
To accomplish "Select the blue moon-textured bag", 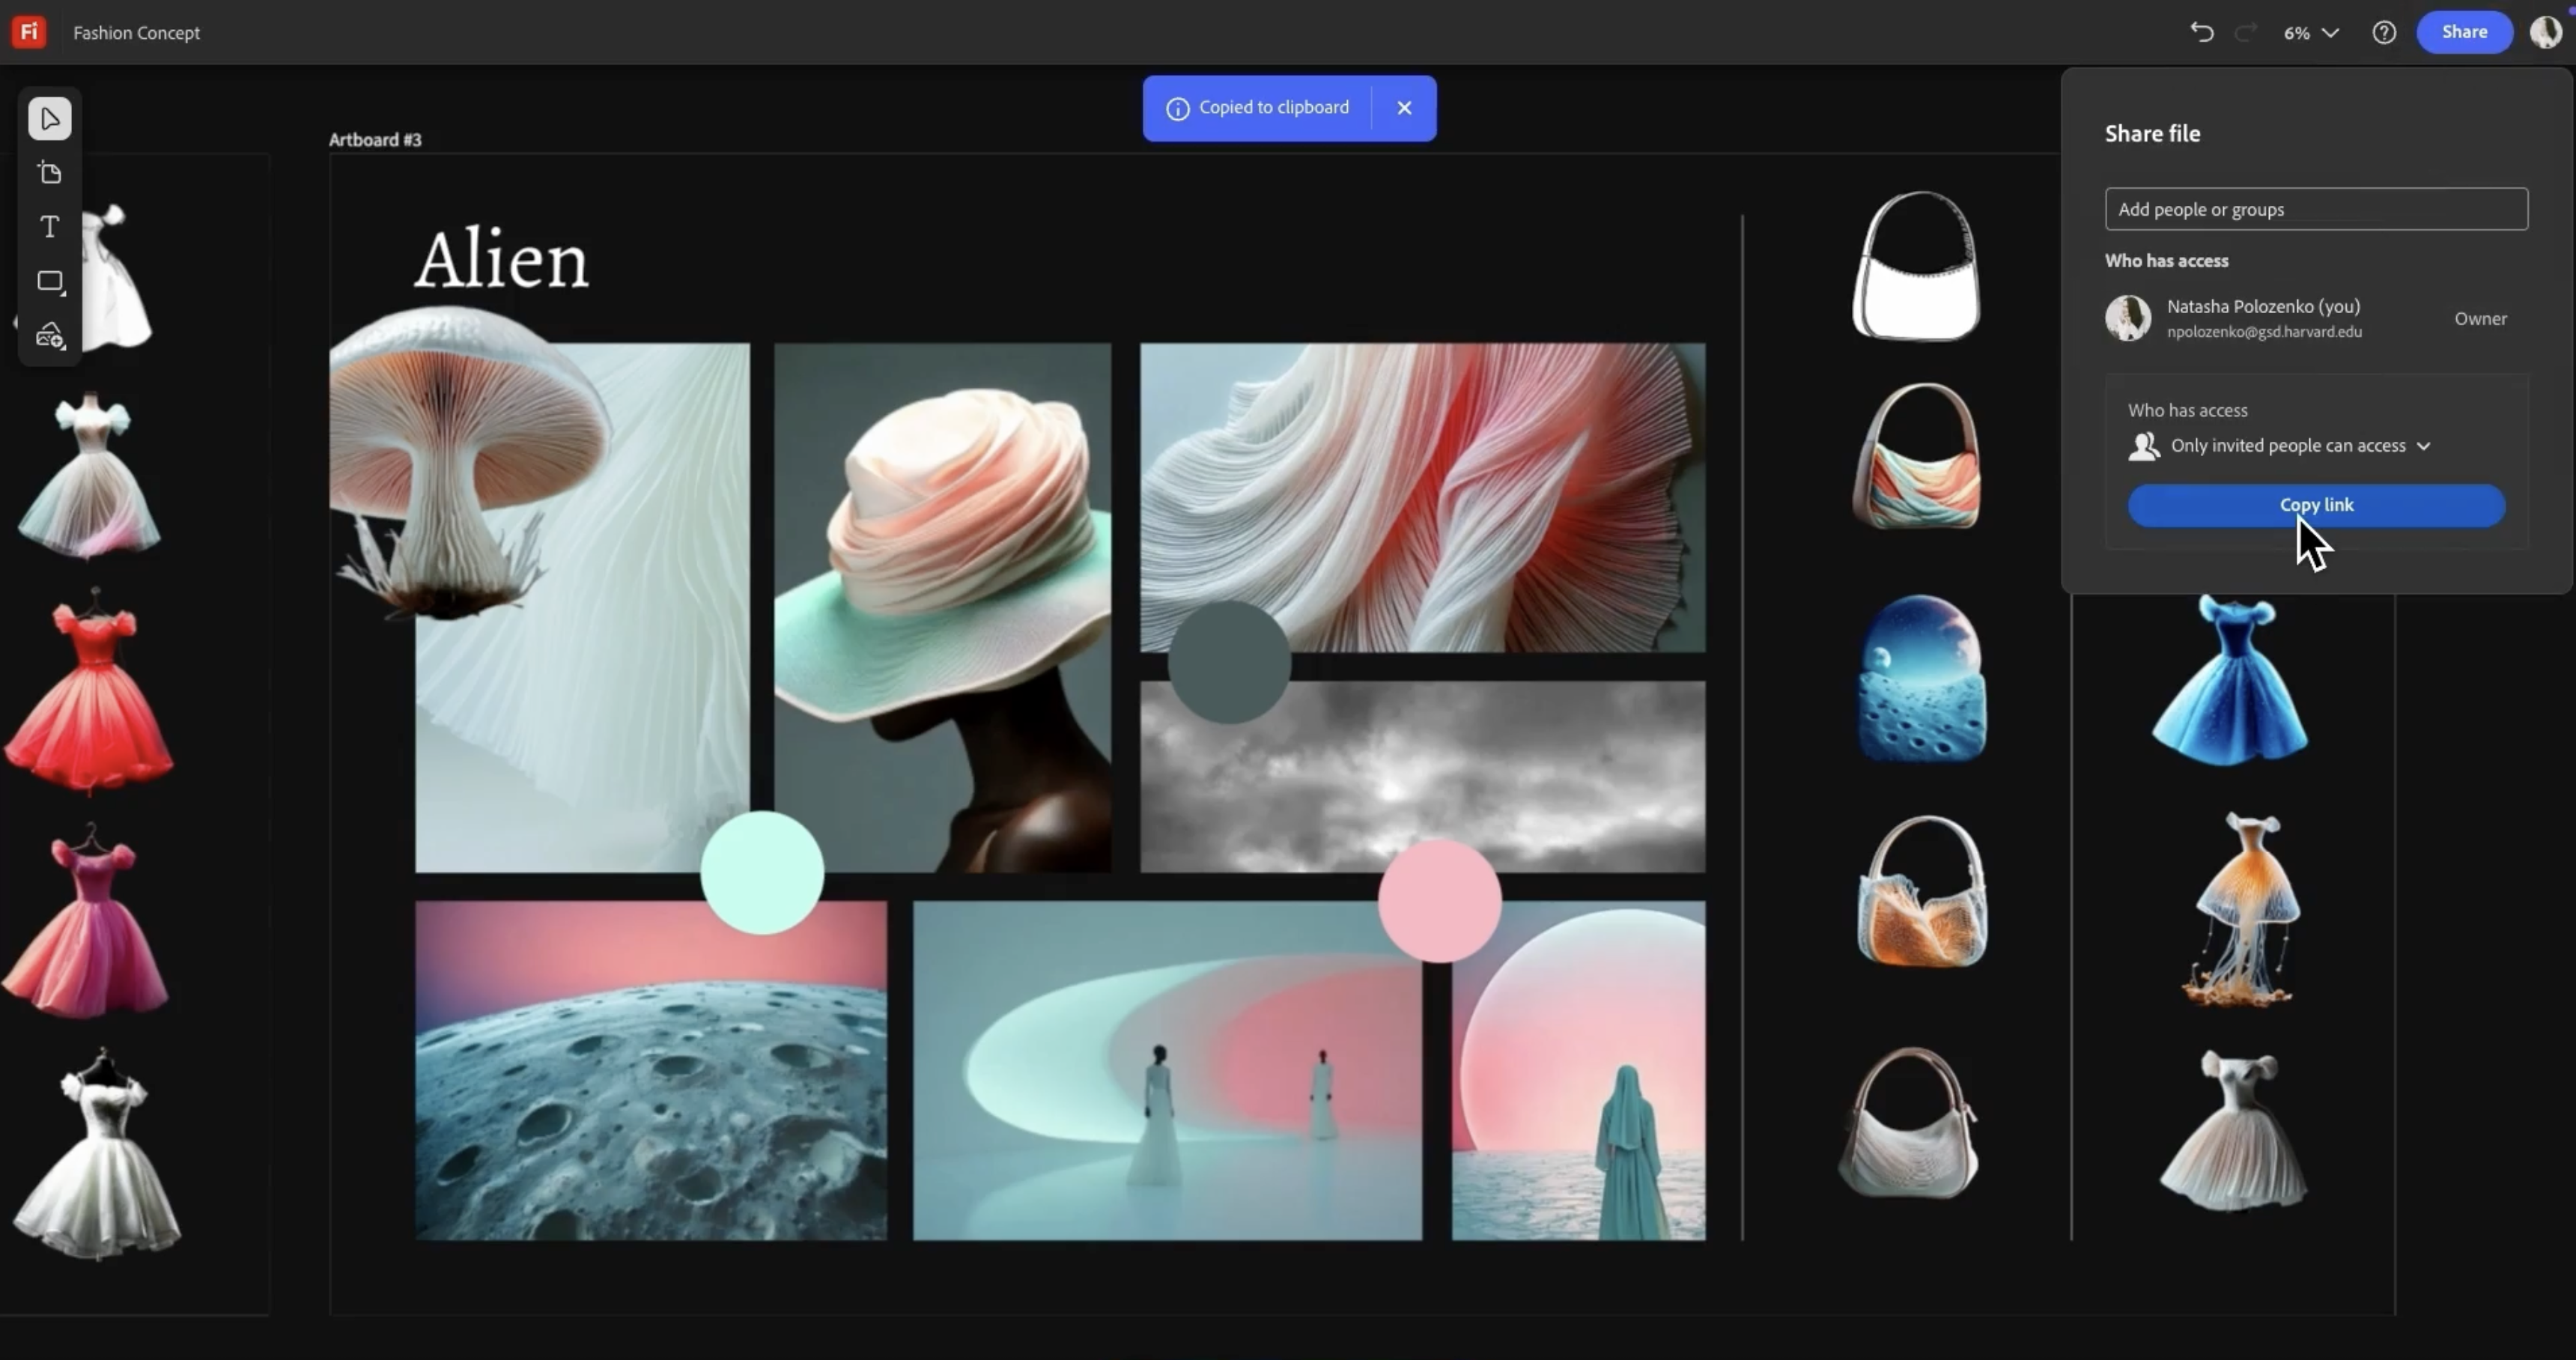I will tap(1922, 679).
